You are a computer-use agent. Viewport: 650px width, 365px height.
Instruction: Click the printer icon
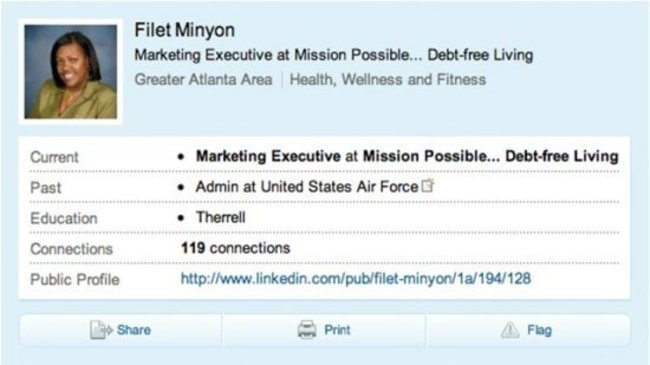pos(307,330)
